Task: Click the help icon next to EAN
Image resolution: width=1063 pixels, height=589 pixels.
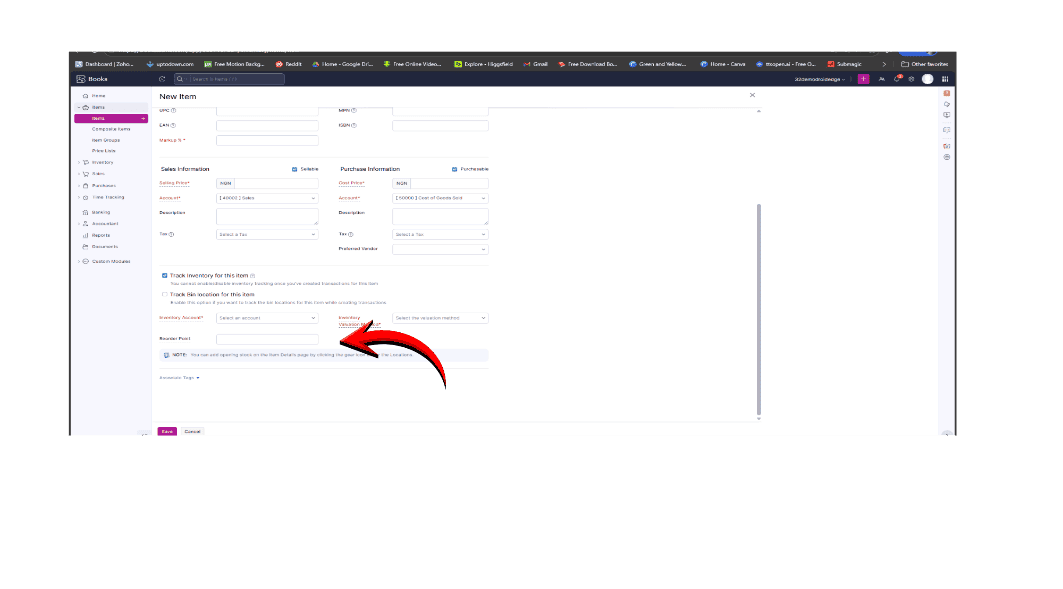Action: pyautogui.click(x=173, y=126)
